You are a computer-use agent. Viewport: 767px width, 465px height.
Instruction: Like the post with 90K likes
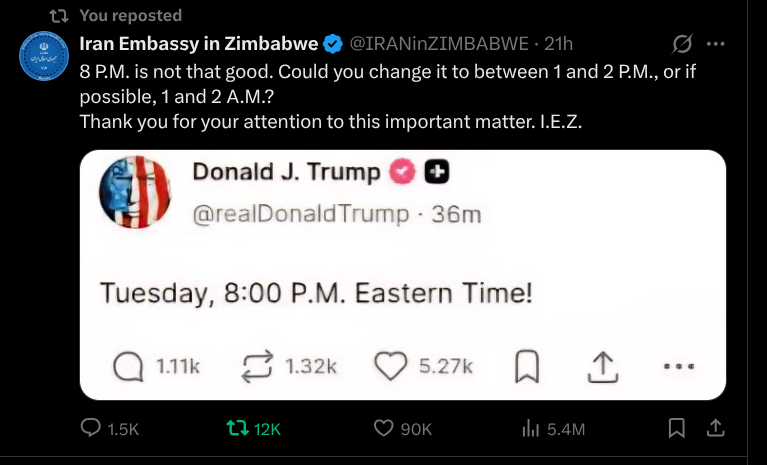384,428
